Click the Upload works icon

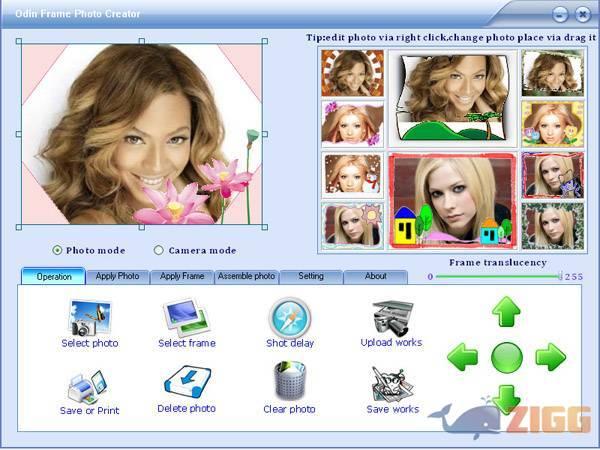(x=391, y=318)
